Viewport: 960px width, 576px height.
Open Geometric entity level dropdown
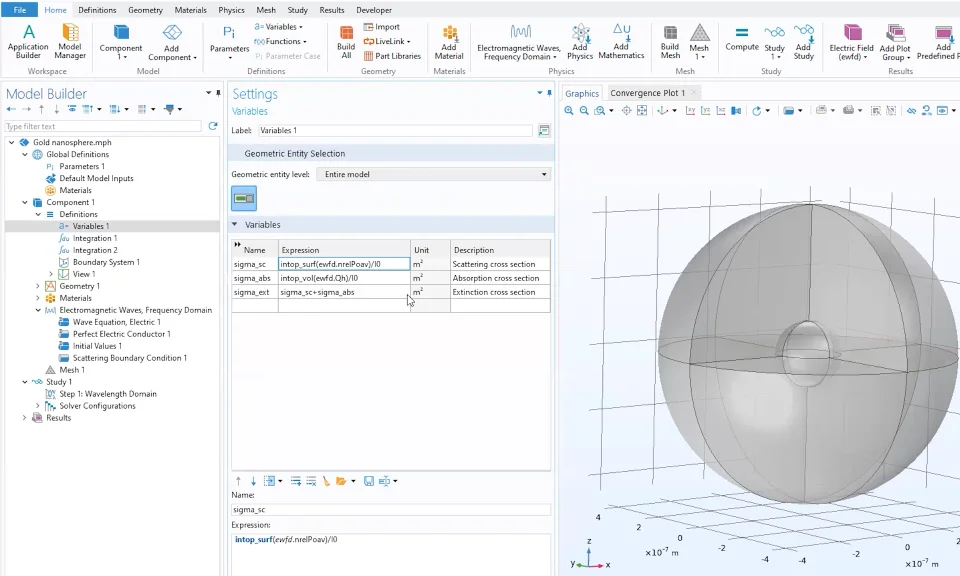click(x=433, y=174)
